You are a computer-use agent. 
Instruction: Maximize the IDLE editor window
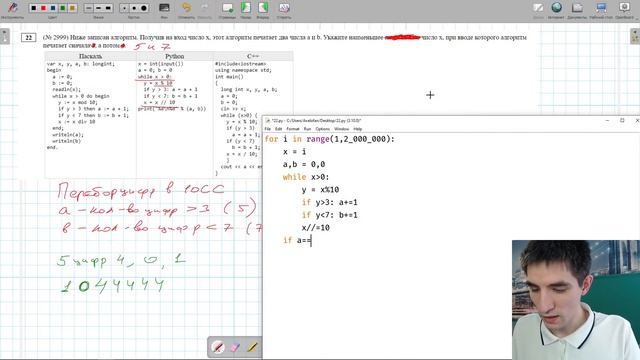tap(622, 120)
